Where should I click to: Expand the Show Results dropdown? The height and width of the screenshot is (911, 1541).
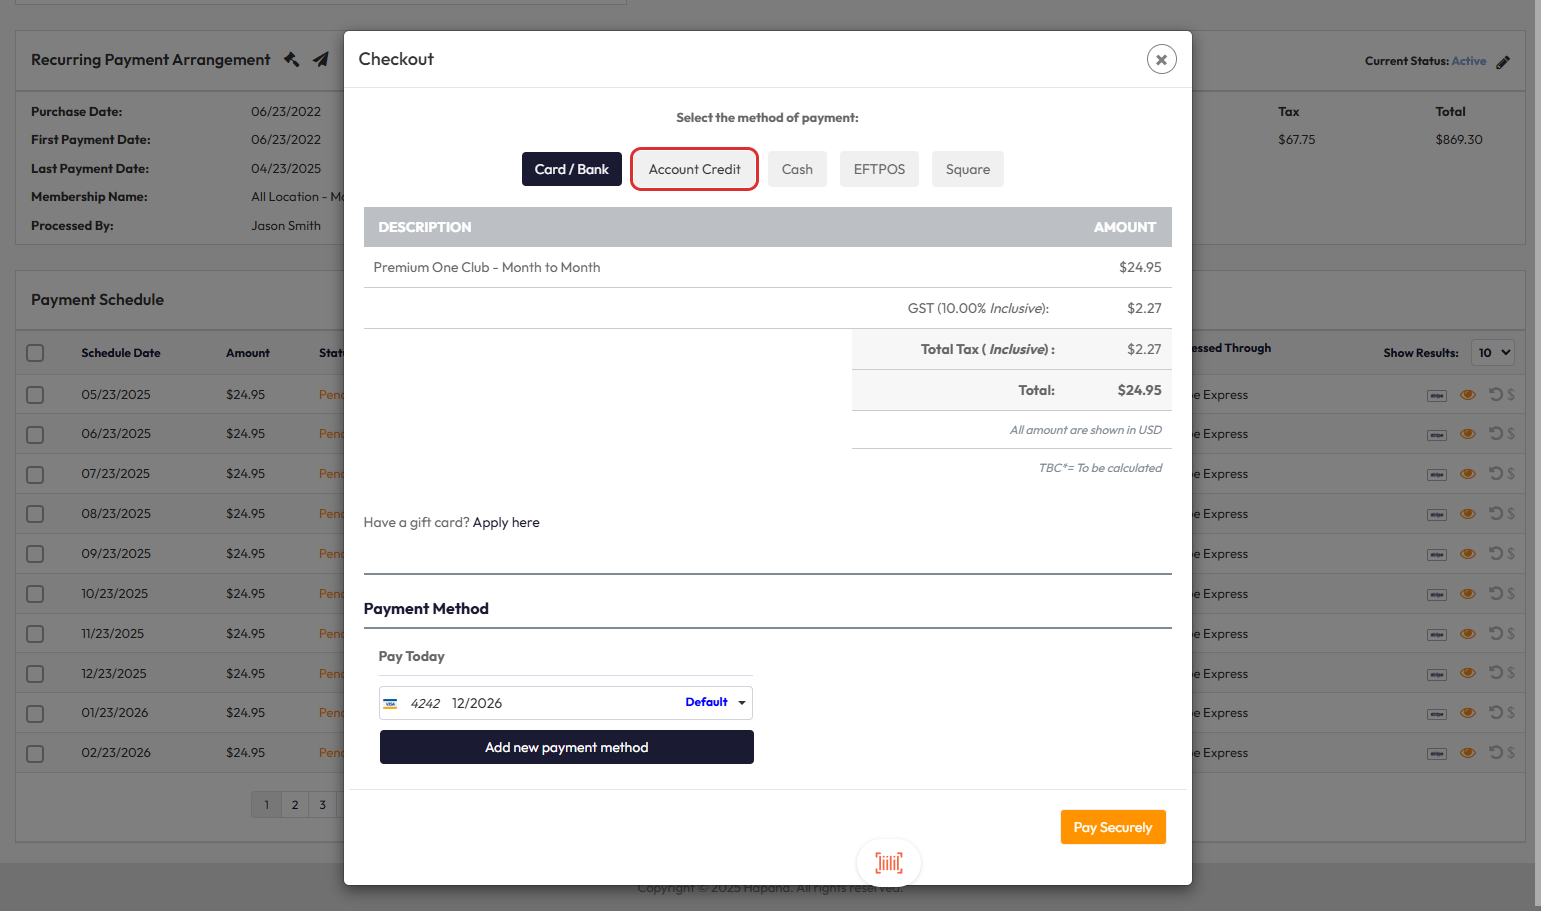[x=1494, y=353]
